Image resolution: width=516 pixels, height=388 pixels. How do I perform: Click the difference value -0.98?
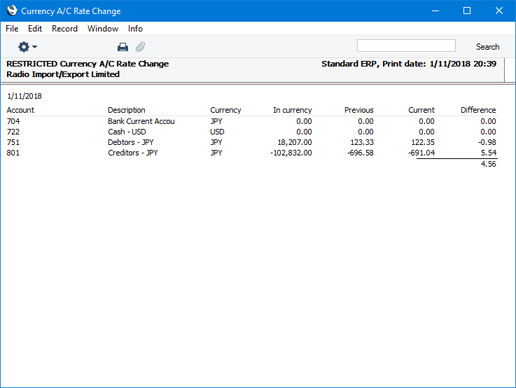coord(487,142)
